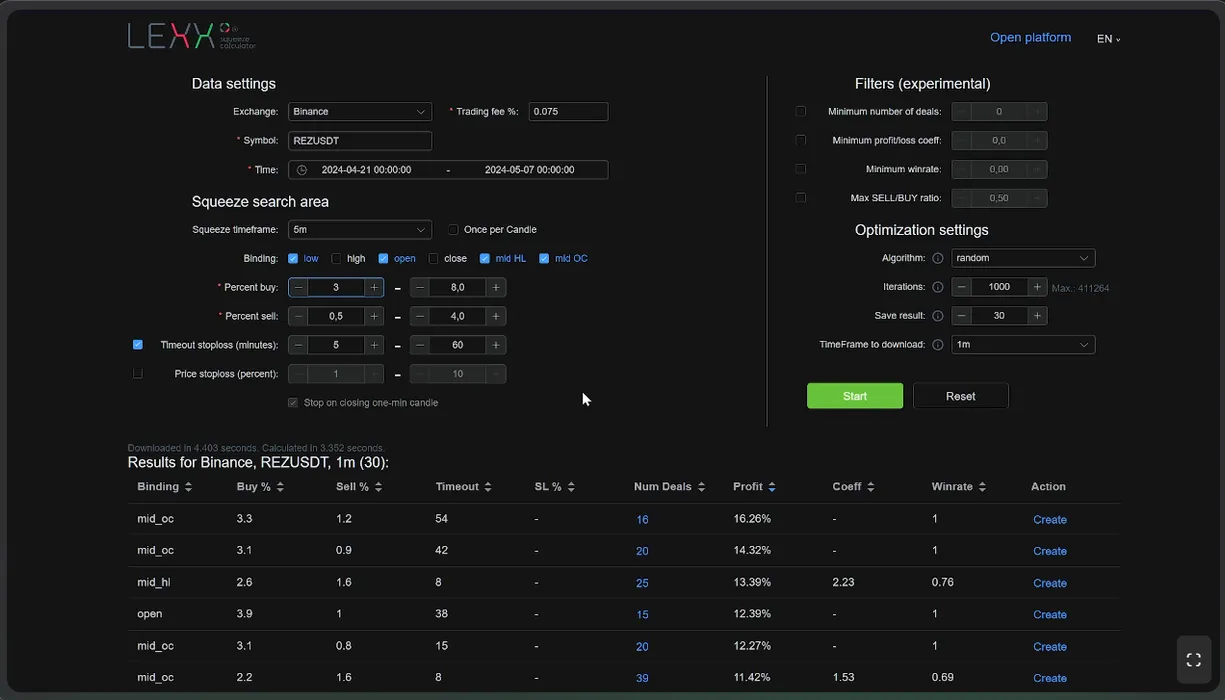Click the Reset button
This screenshot has width=1225, height=700.
click(961, 396)
